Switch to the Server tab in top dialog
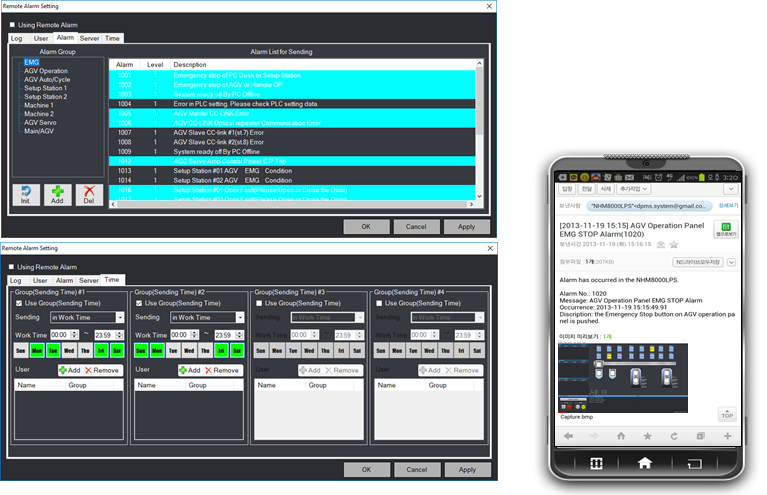The height and width of the screenshot is (495, 767). point(89,38)
